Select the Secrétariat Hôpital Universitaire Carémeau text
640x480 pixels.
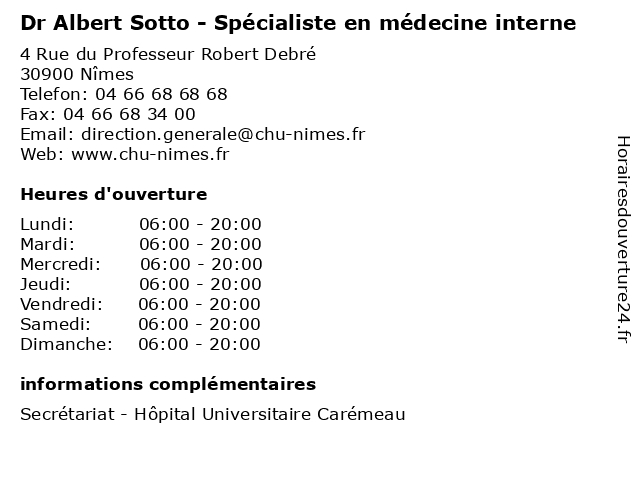tap(213, 414)
